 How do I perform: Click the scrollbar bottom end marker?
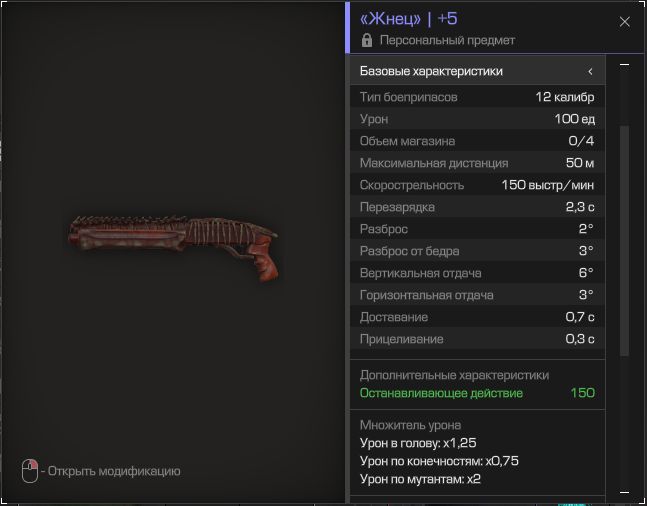624,492
